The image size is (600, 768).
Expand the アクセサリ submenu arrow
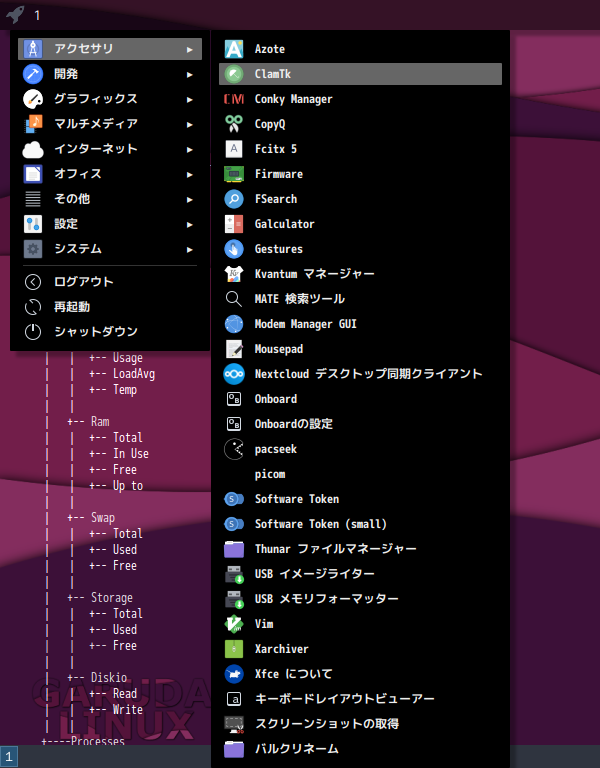[x=190, y=49]
